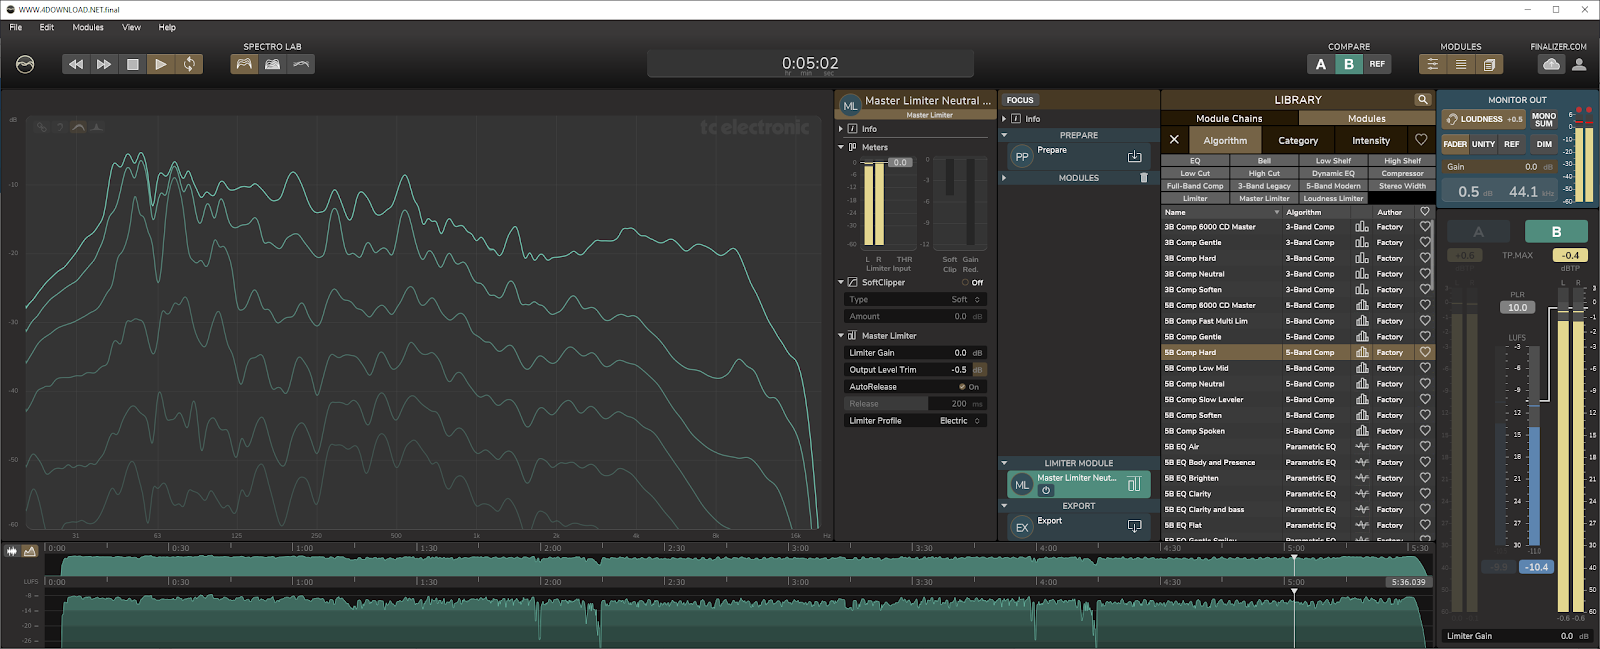
Task: Toggle SoftClipper Off switch
Action: [972, 283]
